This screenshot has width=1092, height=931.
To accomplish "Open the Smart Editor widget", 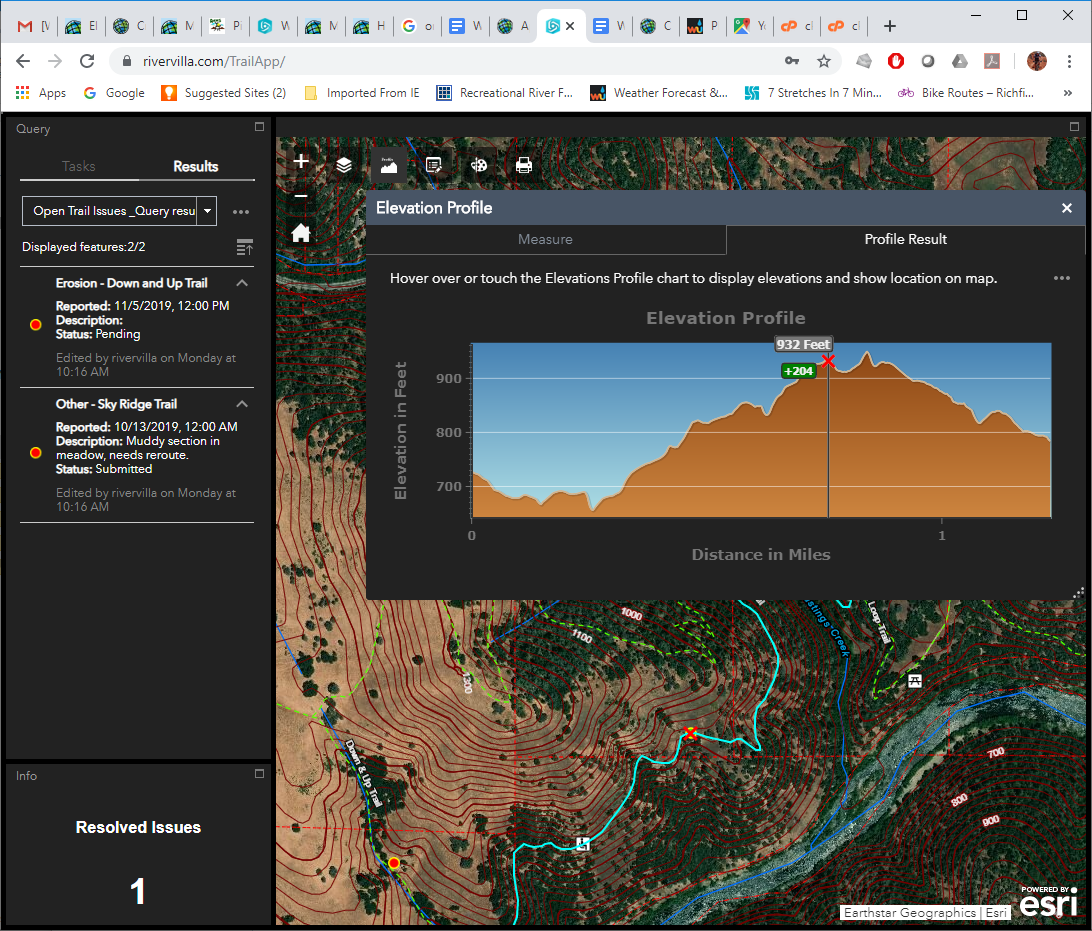I will [x=434, y=166].
